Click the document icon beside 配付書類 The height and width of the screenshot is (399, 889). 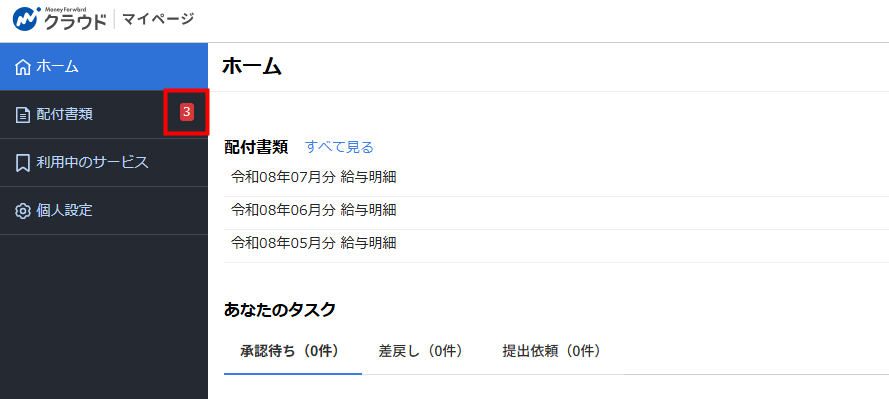pyautogui.click(x=23, y=115)
